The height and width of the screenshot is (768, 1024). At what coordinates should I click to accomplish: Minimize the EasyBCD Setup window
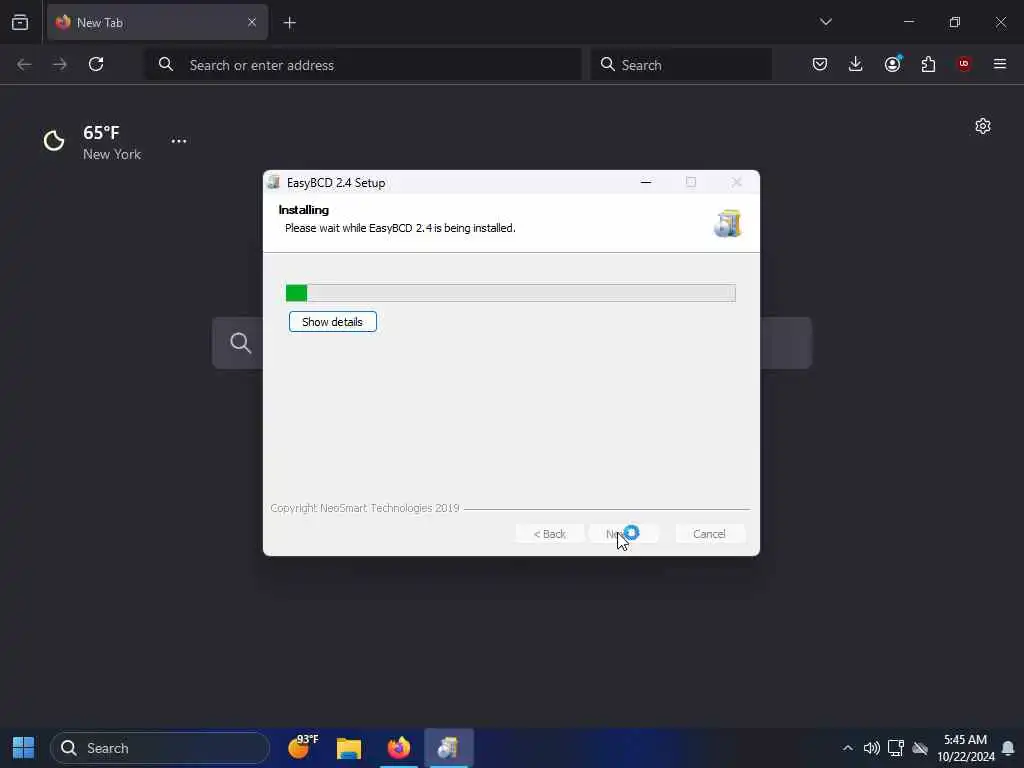click(x=646, y=182)
